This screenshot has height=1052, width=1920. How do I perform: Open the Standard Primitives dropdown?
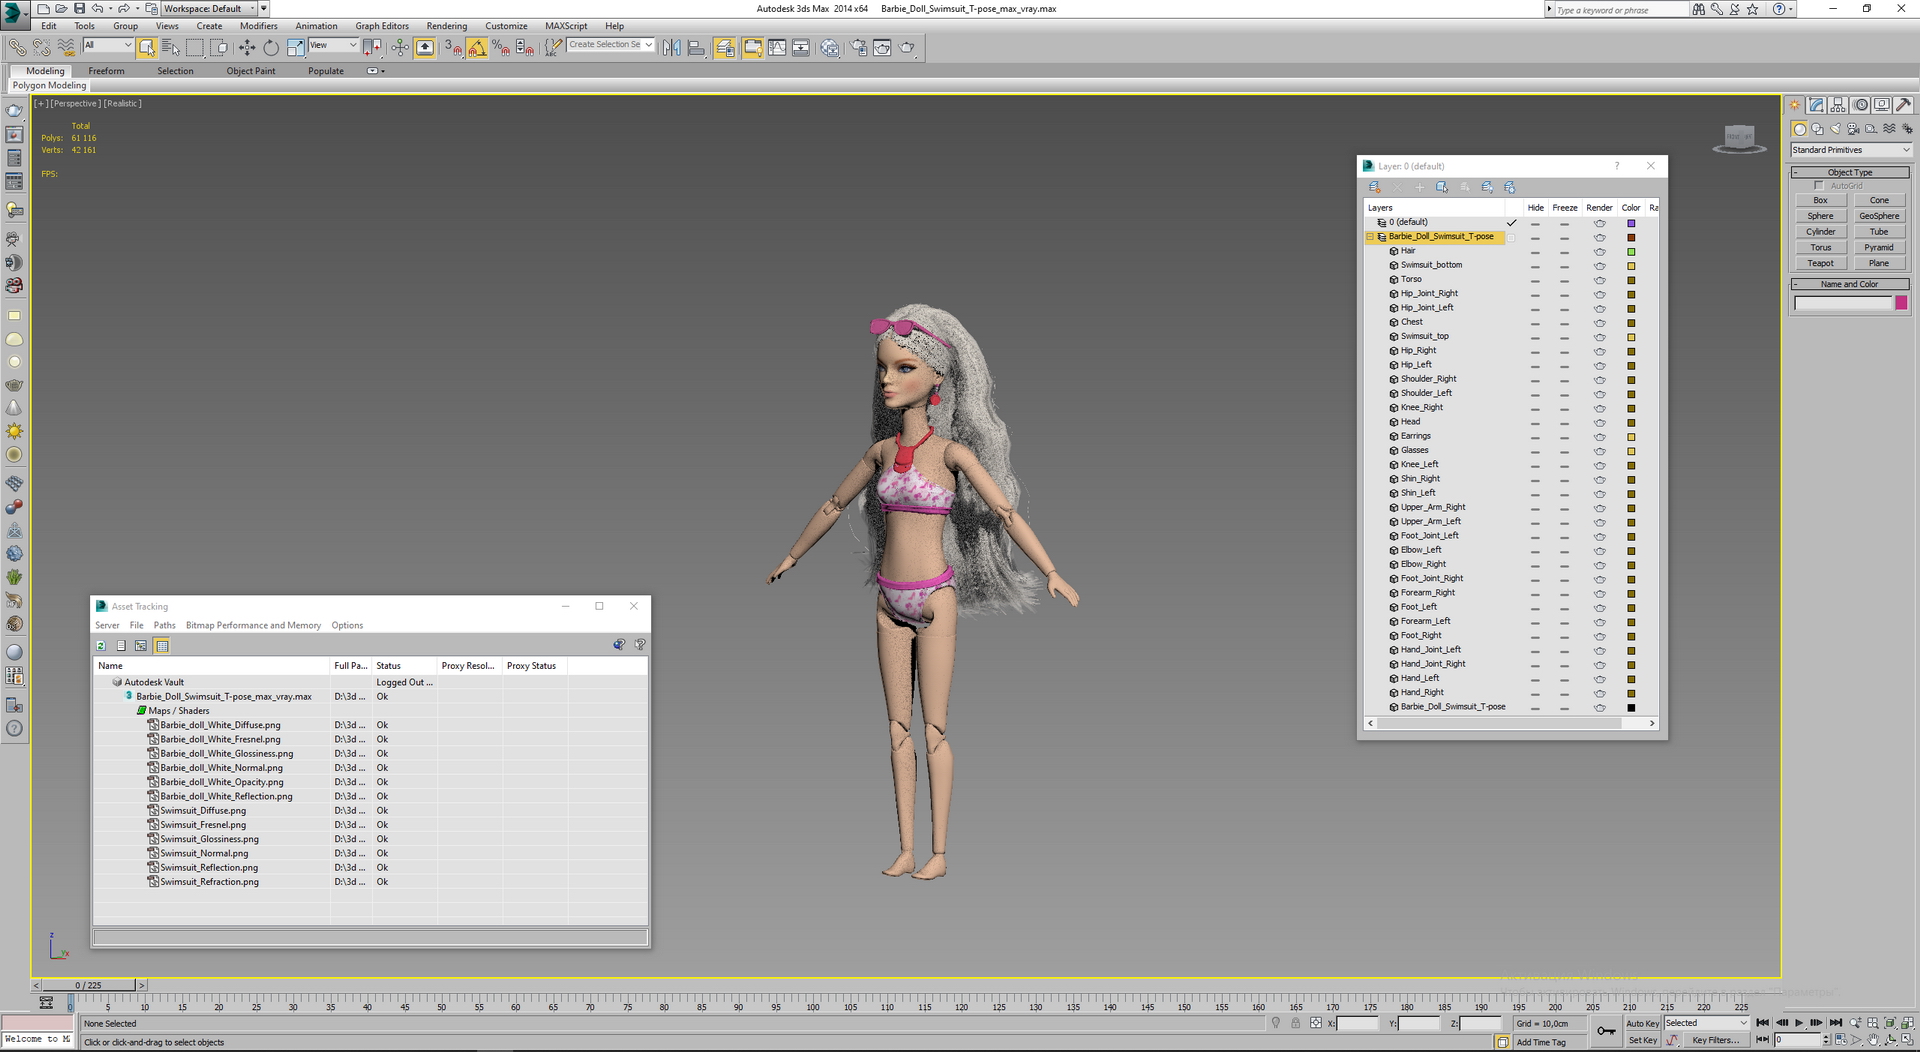click(x=1851, y=150)
